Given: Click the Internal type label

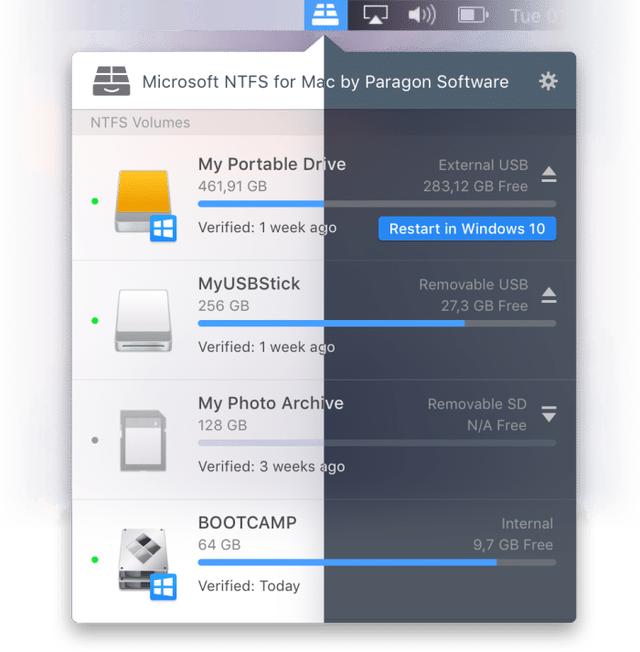Looking at the screenshot, I should click(527, 524).
